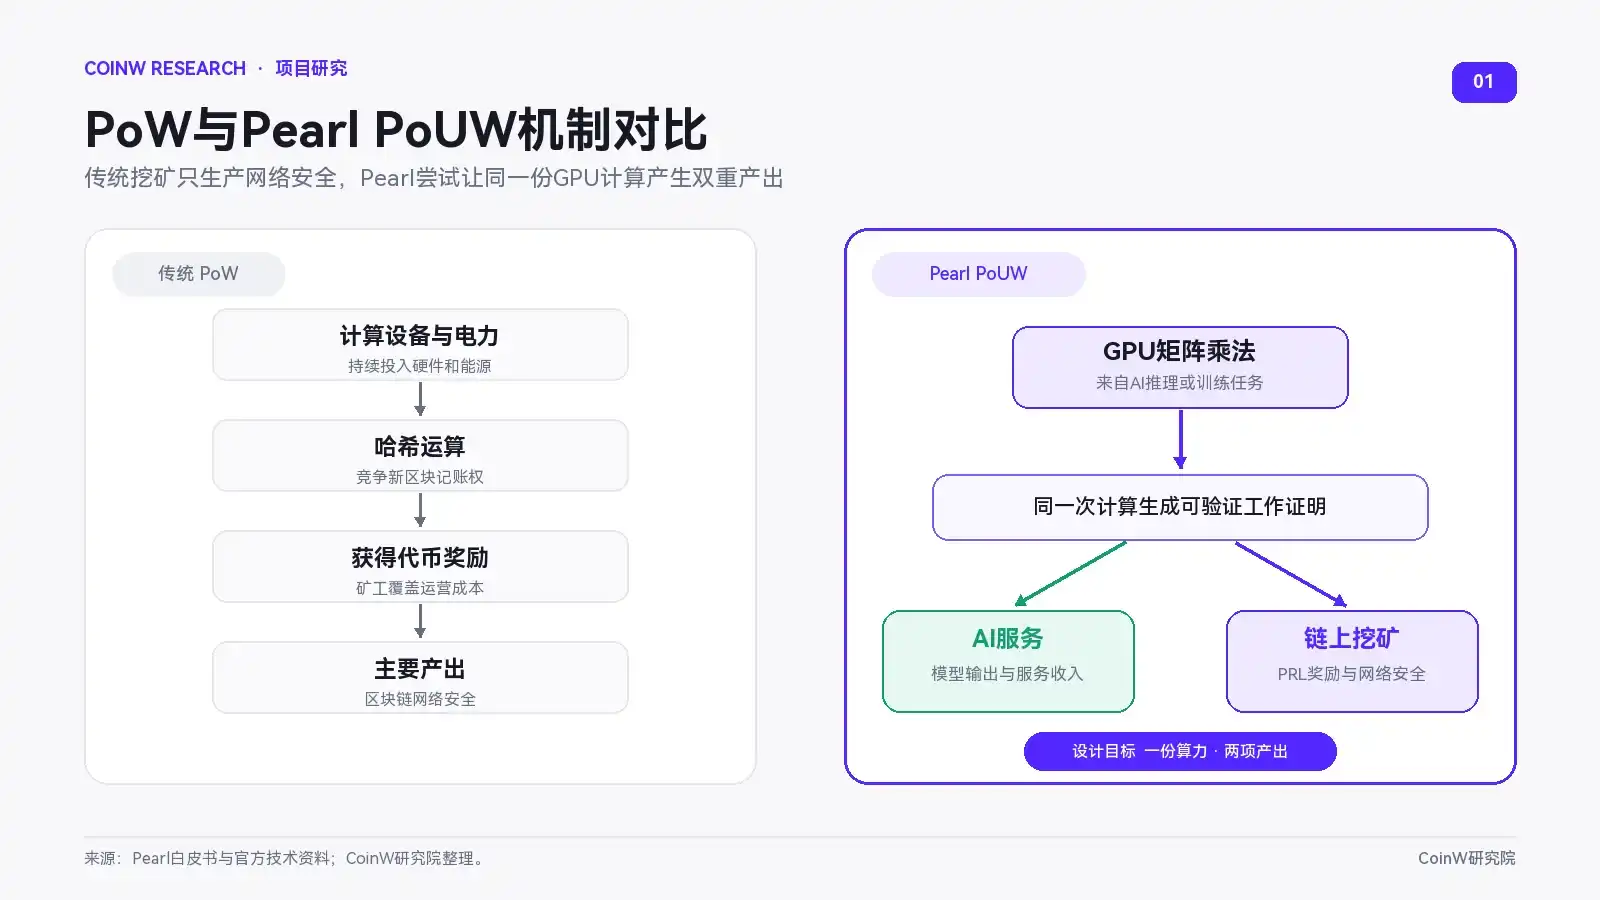This screenshot has height=900, width=1600.
Task: Click the 获得代币奖励 step box
Action: [x=420, y=567]
